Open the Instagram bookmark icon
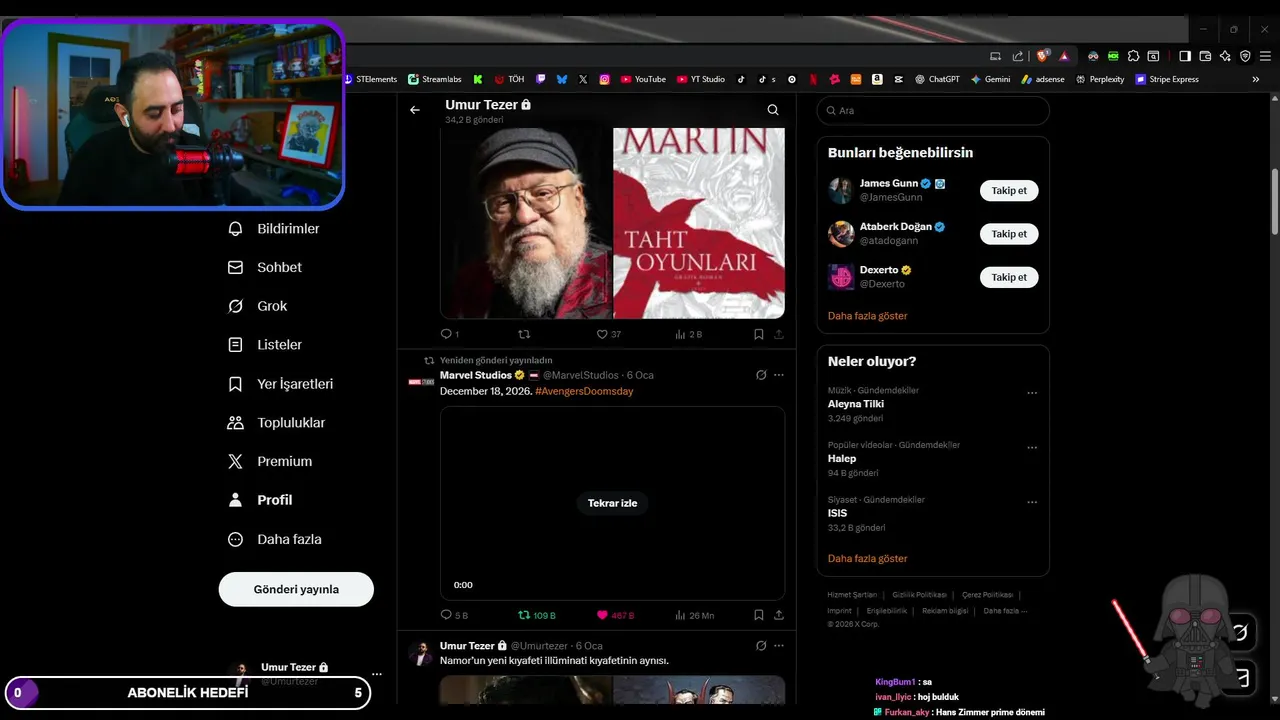This screenshot has height=720, width=1280. 605,79
